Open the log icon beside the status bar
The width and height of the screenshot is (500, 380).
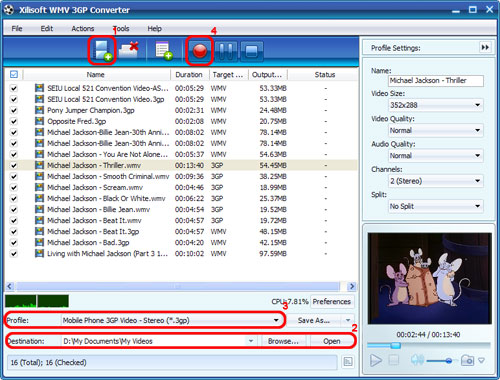[x=348, y=362]
